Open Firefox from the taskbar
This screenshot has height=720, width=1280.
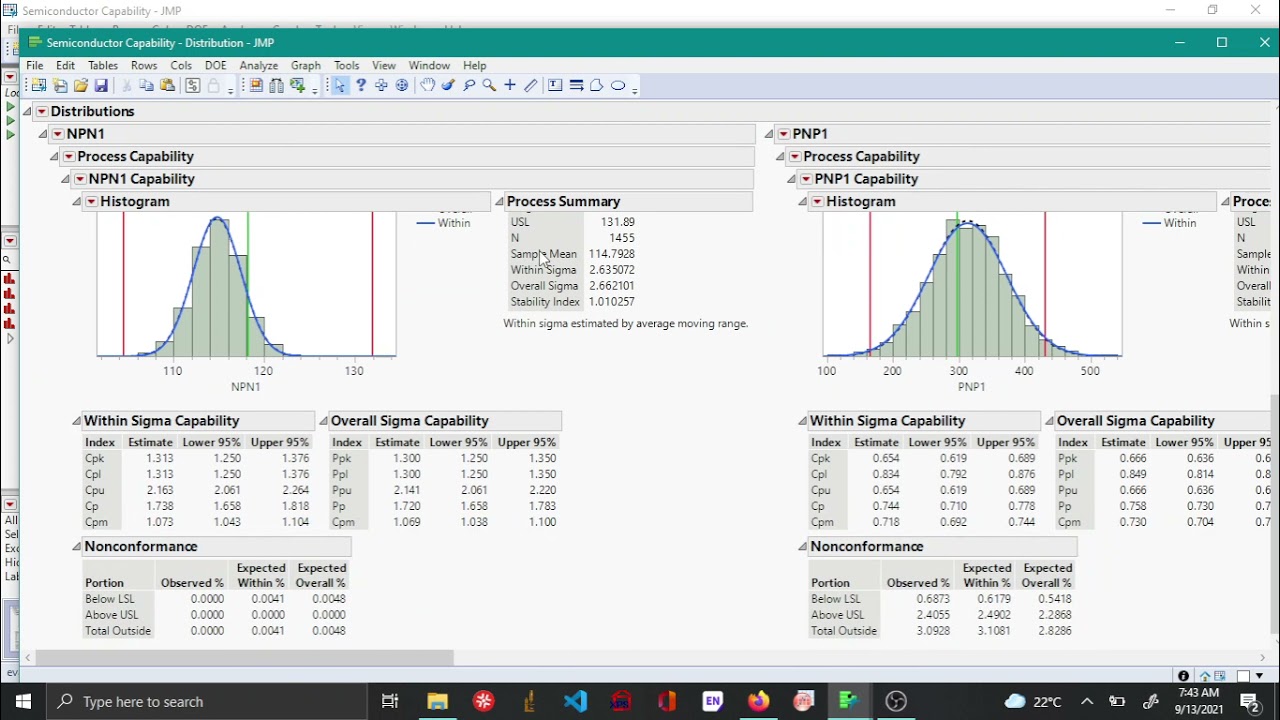point(759,701)
